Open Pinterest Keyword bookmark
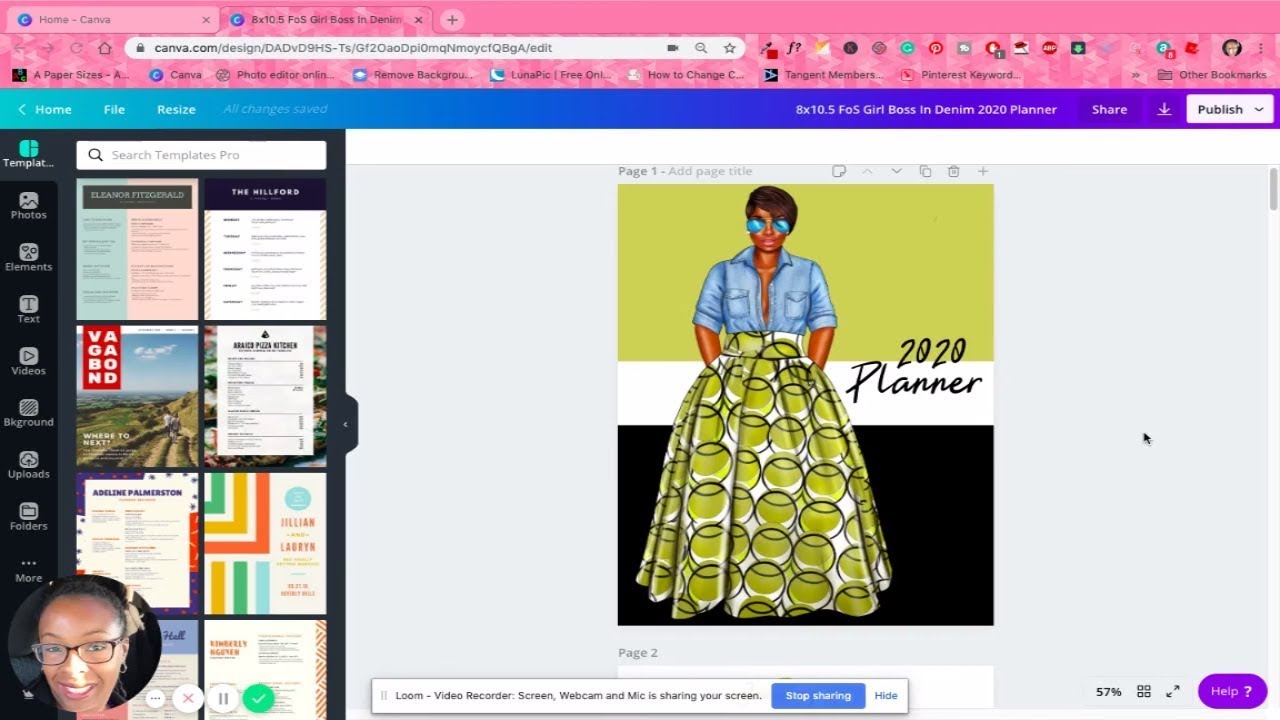 pyautogui.click(x=960, y=75)
